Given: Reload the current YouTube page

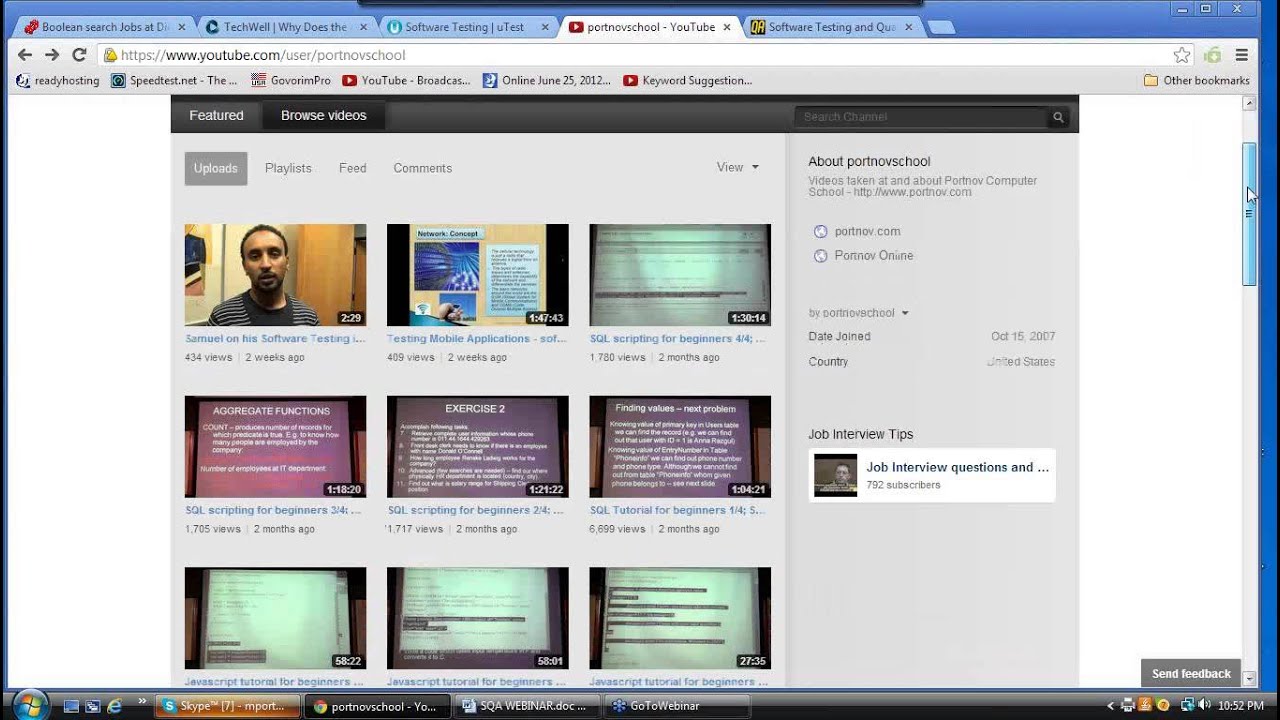Looking at the screenshot, I should point(79,55).
